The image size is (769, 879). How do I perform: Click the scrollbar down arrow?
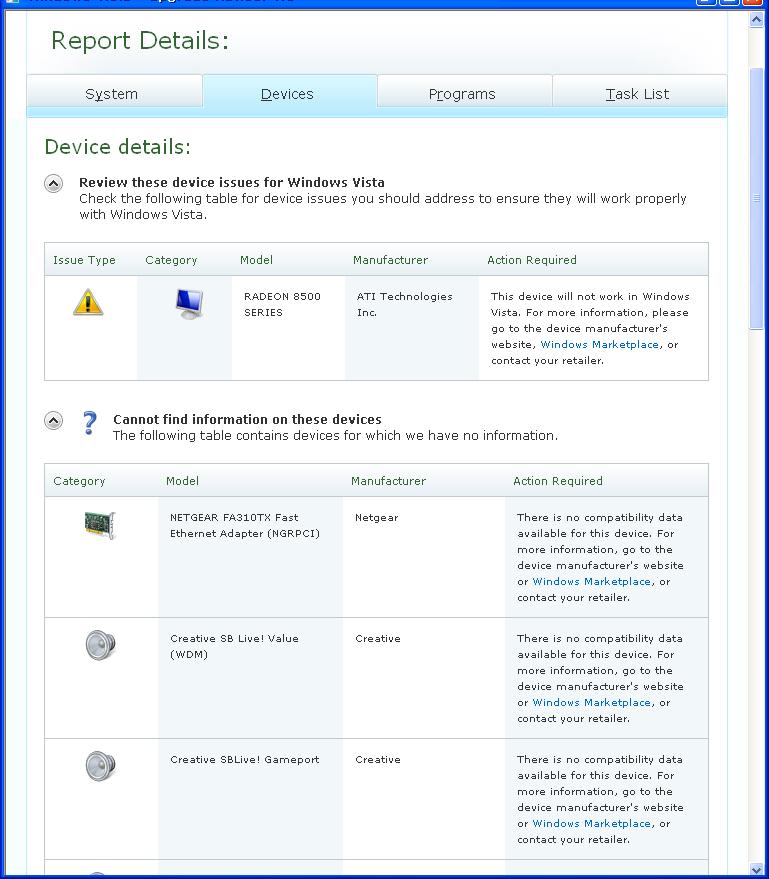[756, 869]
